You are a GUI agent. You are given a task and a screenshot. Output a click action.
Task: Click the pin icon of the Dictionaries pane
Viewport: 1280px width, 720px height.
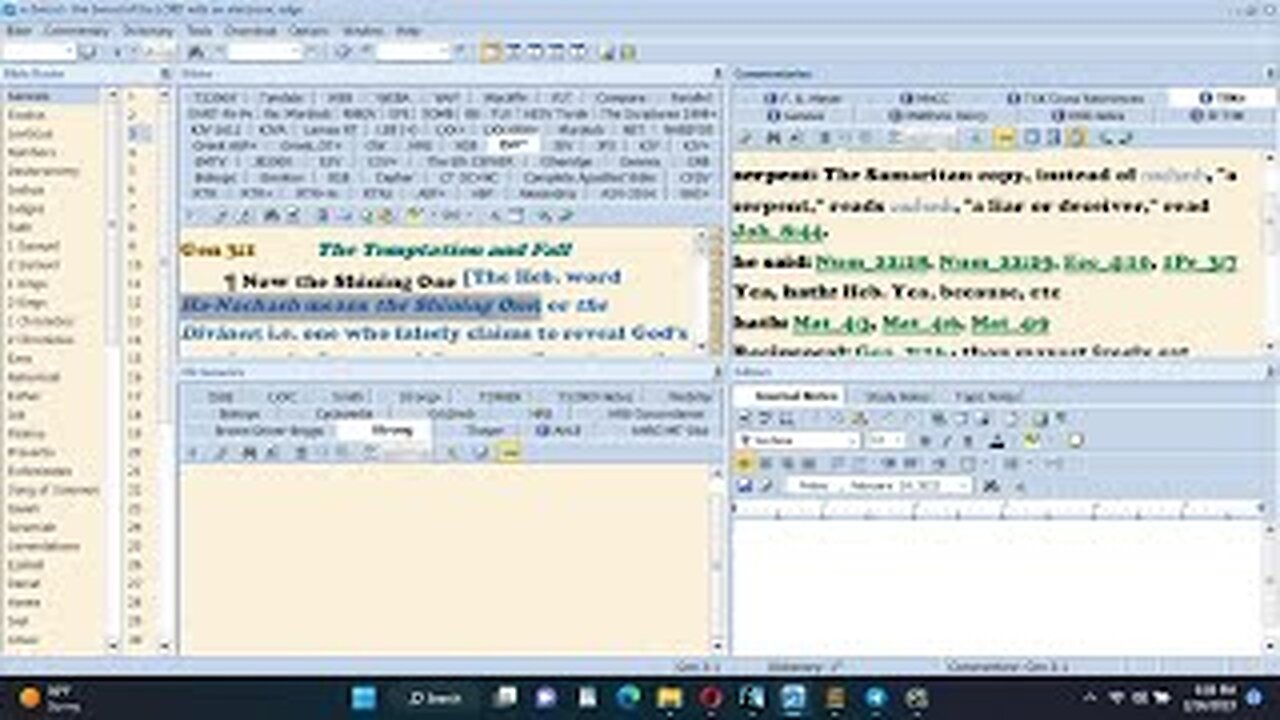click(x=717, y=373)
